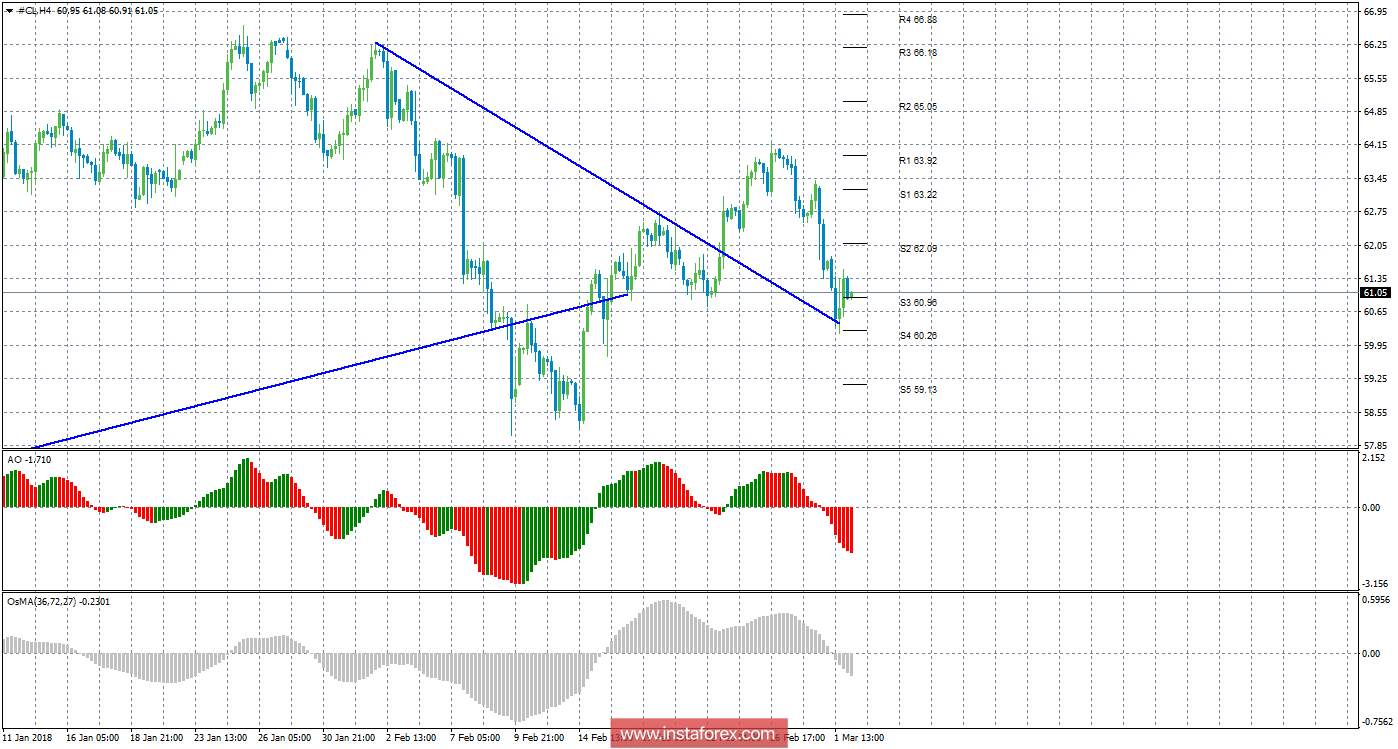Screen dimensions: 1398x749
Task: Select the R2 65.05 resistance label
Action: (x=917, y=106)
